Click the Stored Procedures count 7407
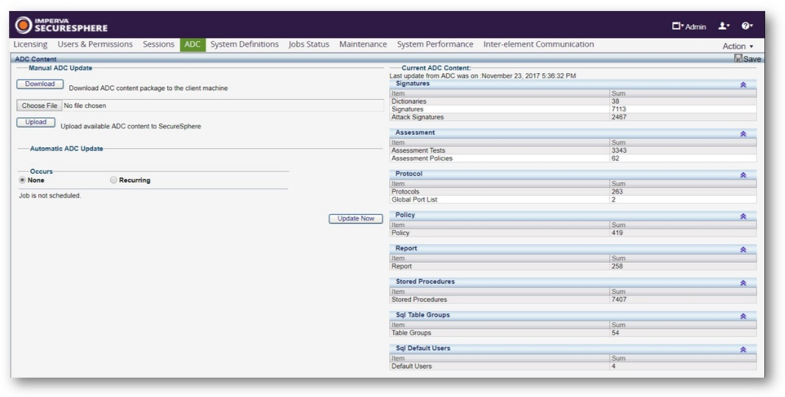 [619, 299]
